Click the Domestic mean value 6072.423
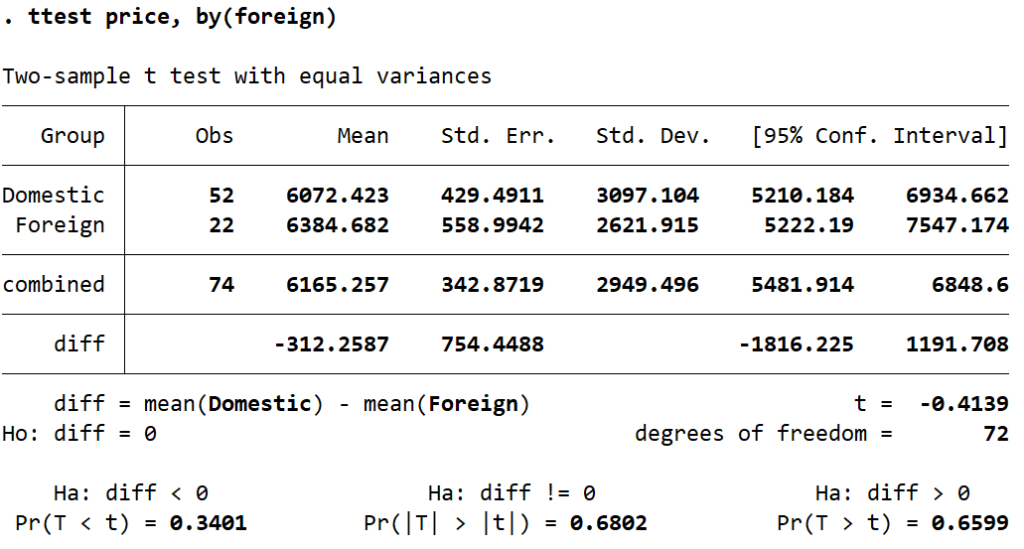This screenshot has width=1024, height=549. point(337,195)
